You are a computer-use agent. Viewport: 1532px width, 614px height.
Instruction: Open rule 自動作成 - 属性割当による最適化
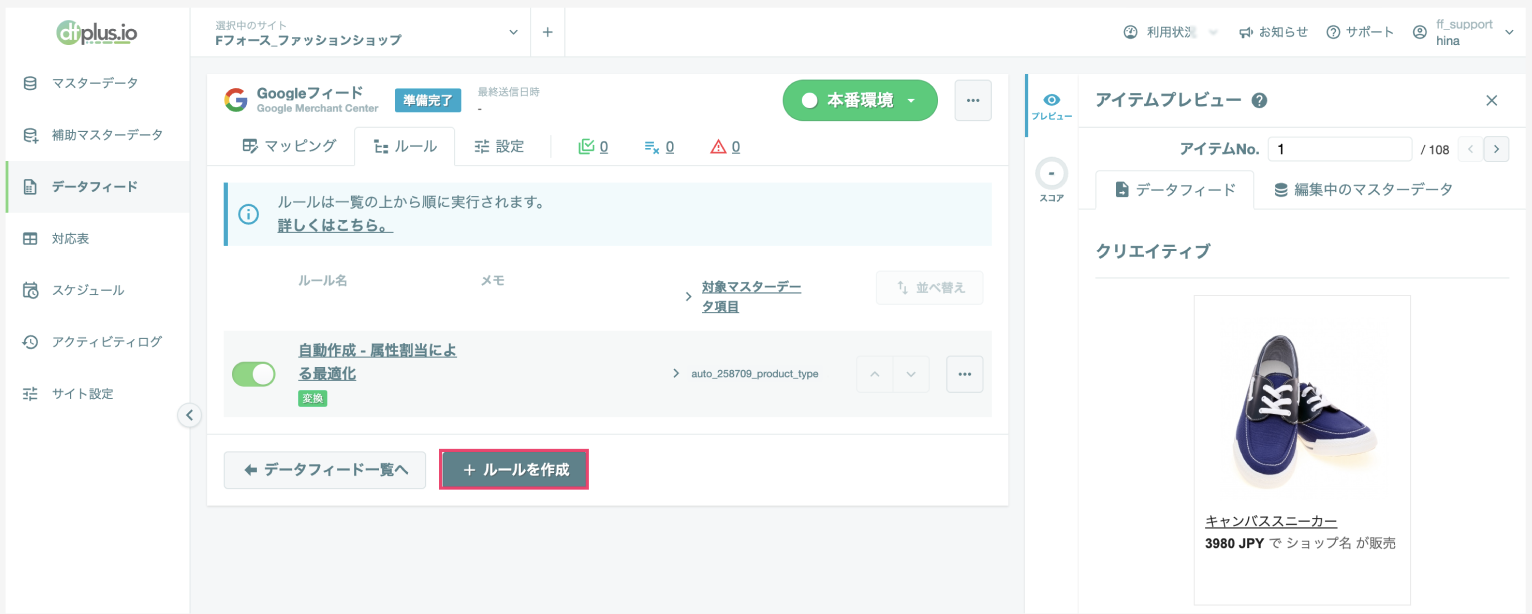(x=377, y=362)
